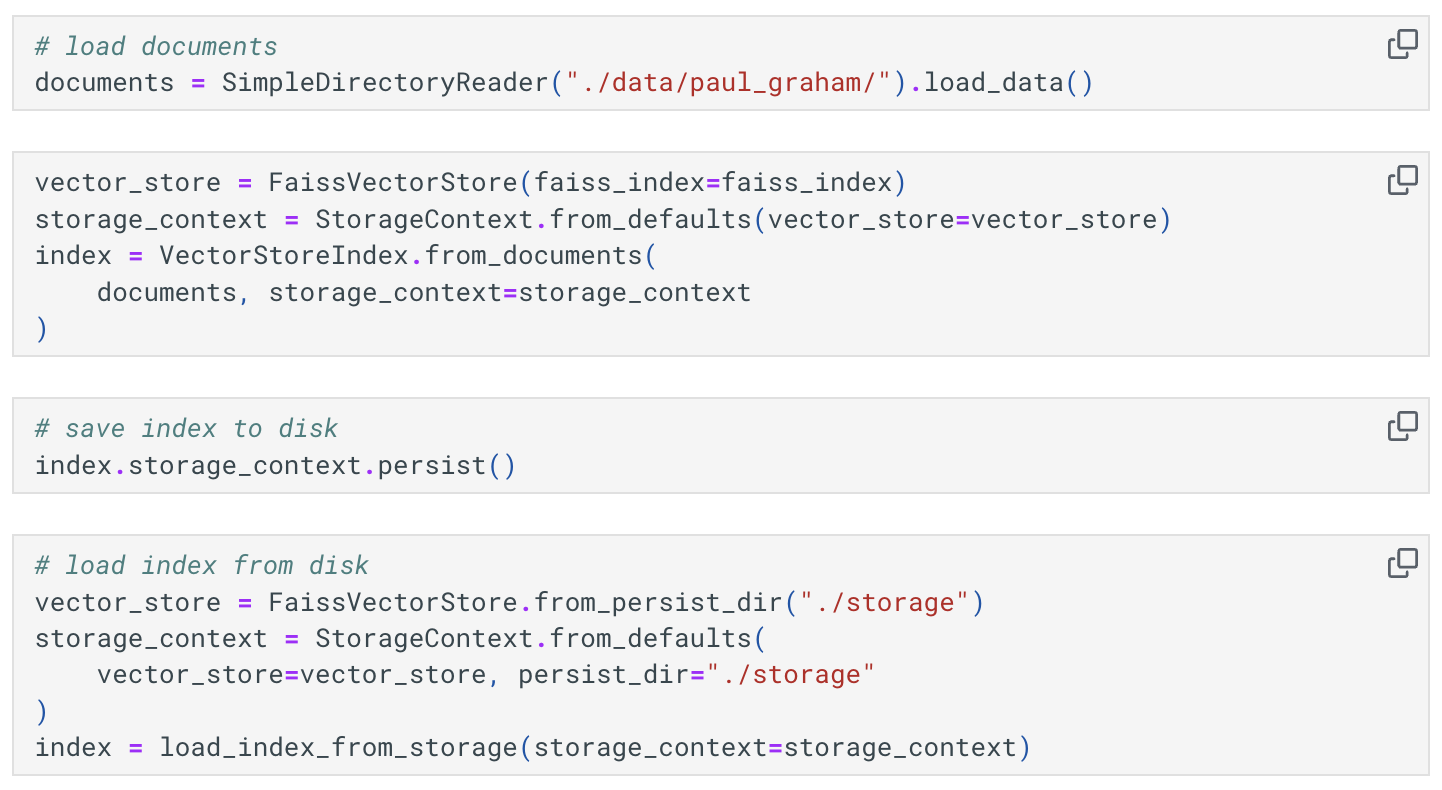Screen dimensions: 1442x790
Task: Click the "documents, storage_context=storage_context" line
Action: pos(424,292)
